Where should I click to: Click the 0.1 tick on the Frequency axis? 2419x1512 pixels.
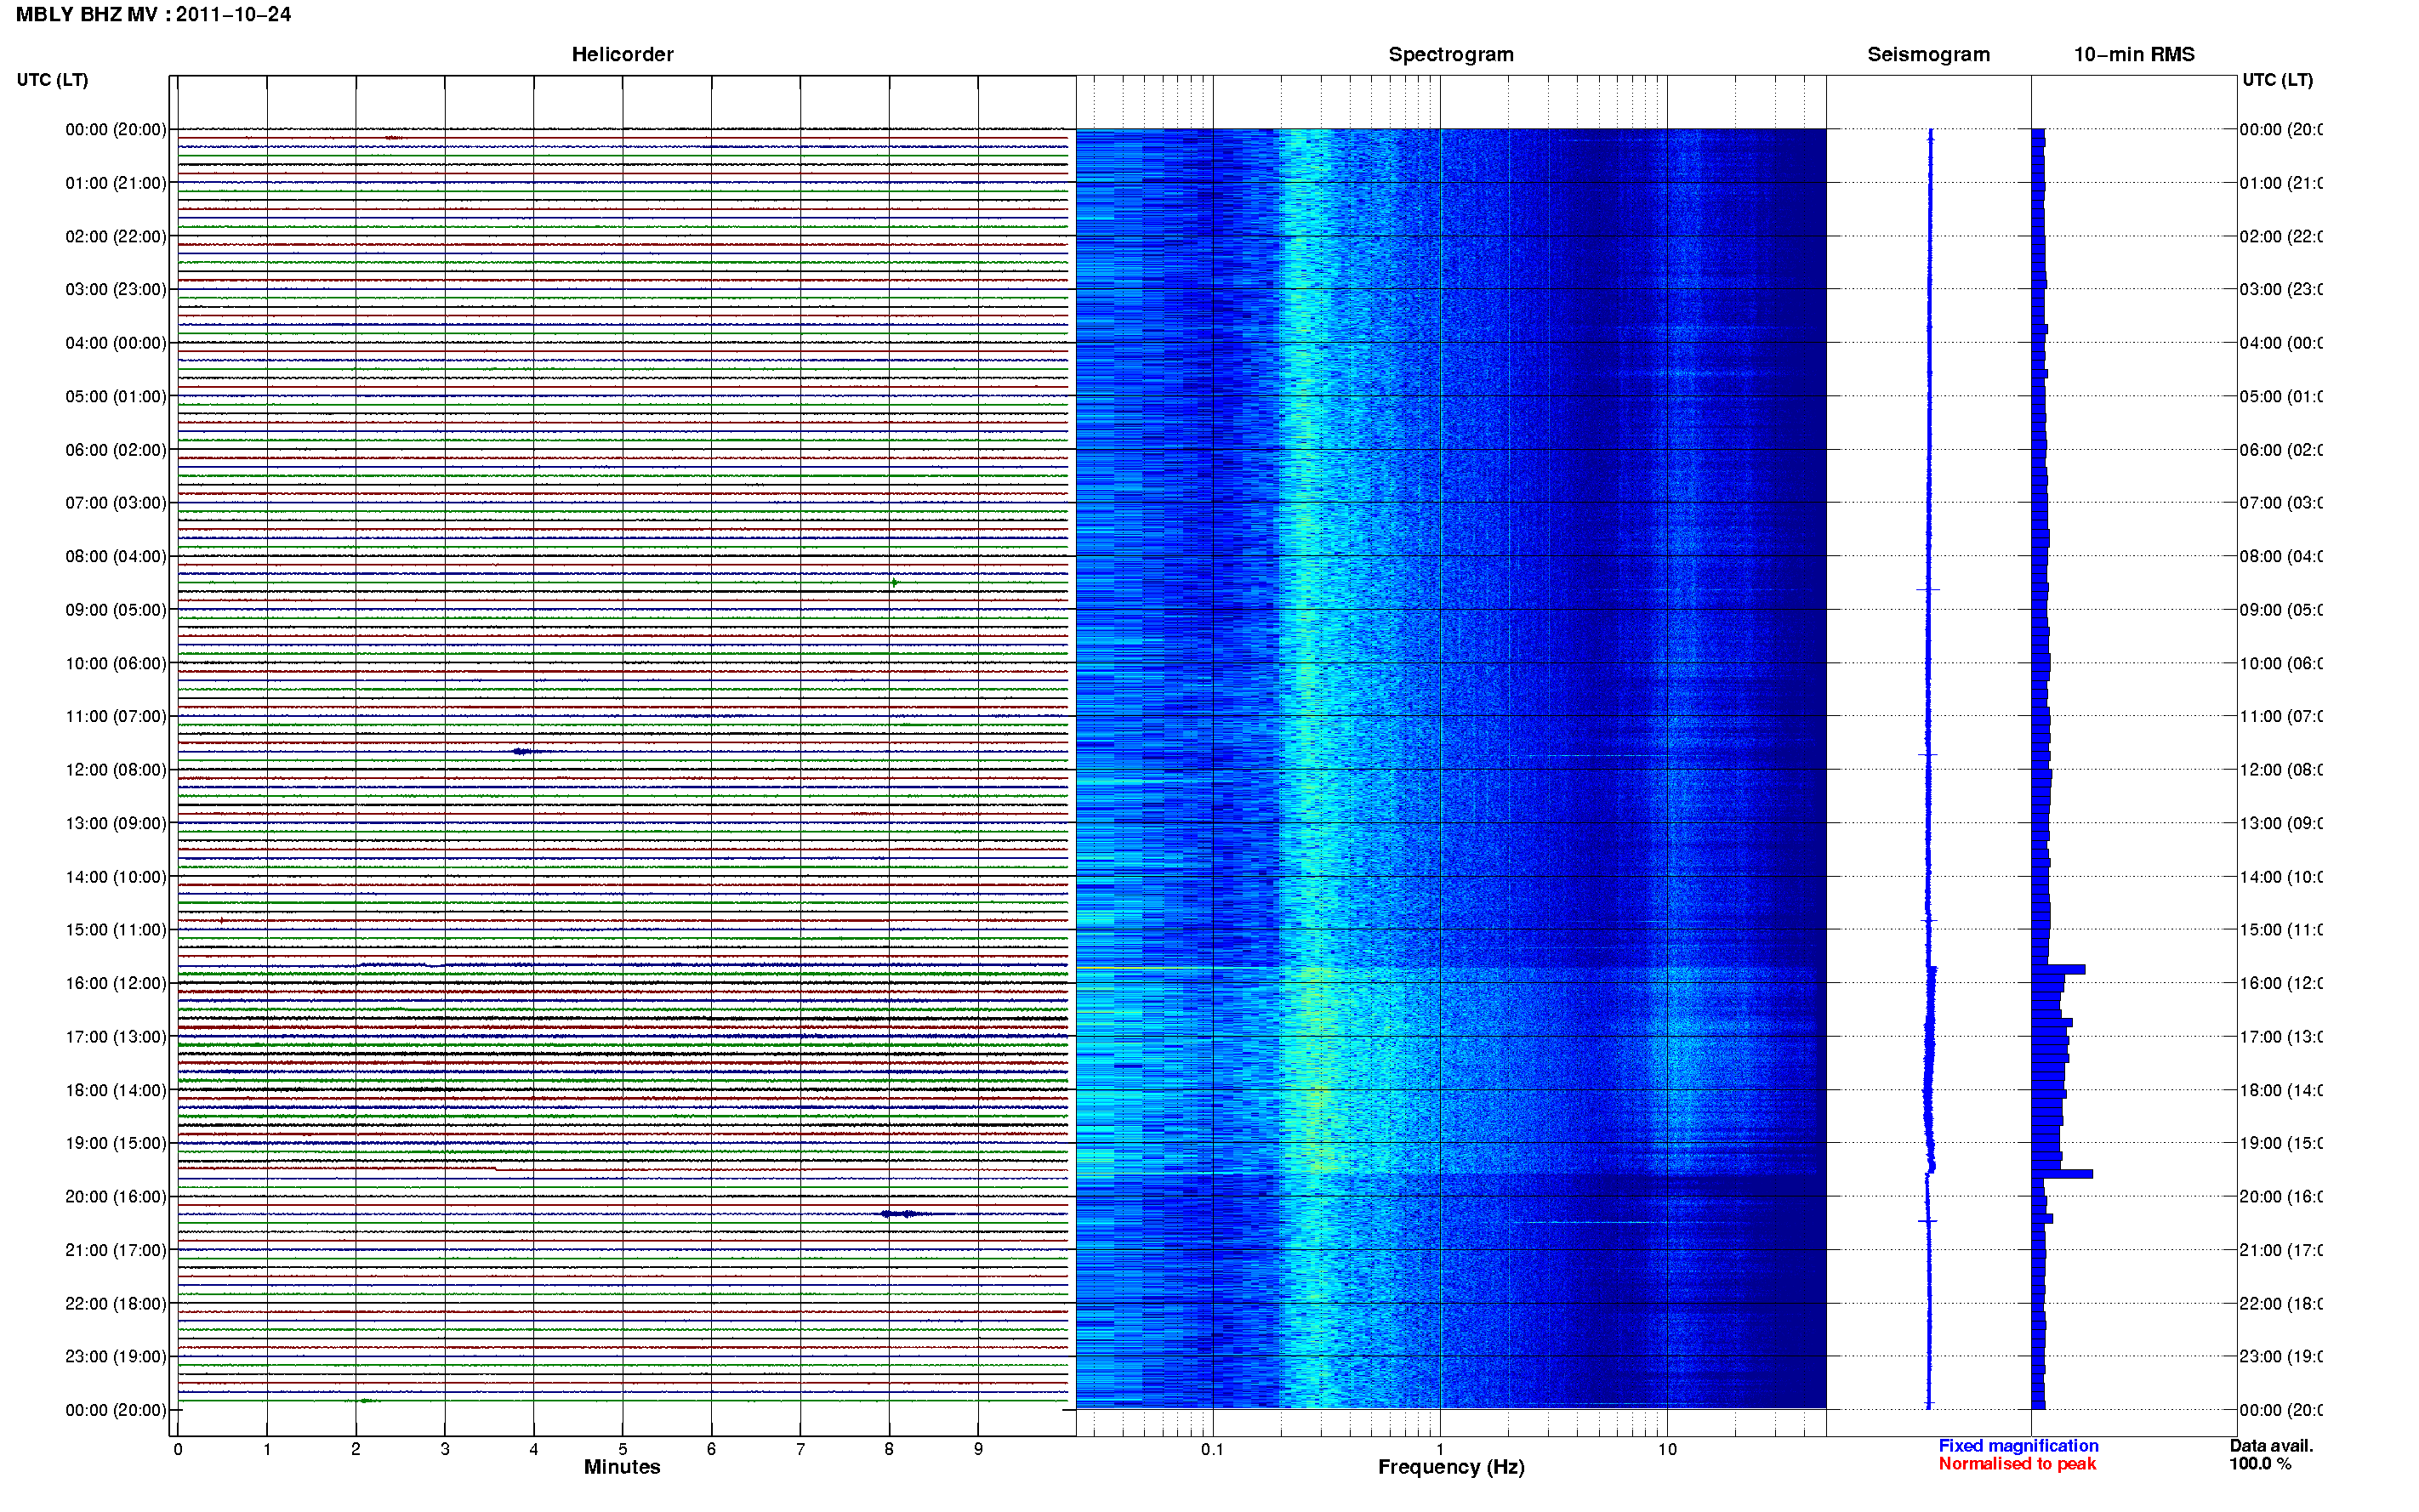(1212, 1449)
